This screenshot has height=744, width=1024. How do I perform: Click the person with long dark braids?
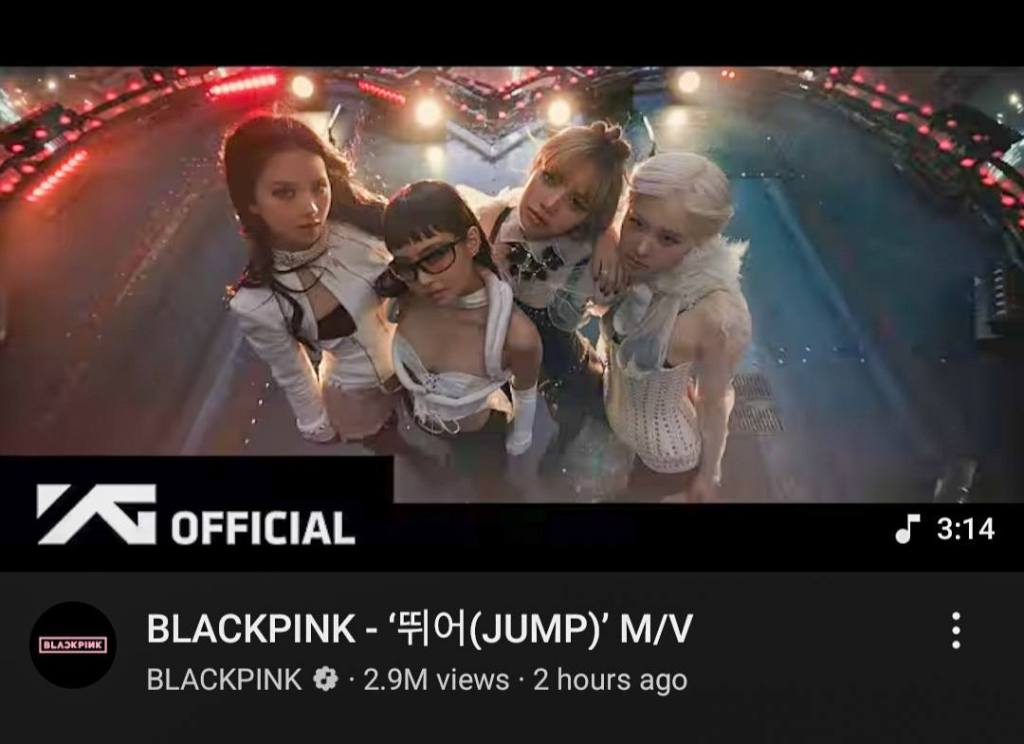[x=307, y=274]
